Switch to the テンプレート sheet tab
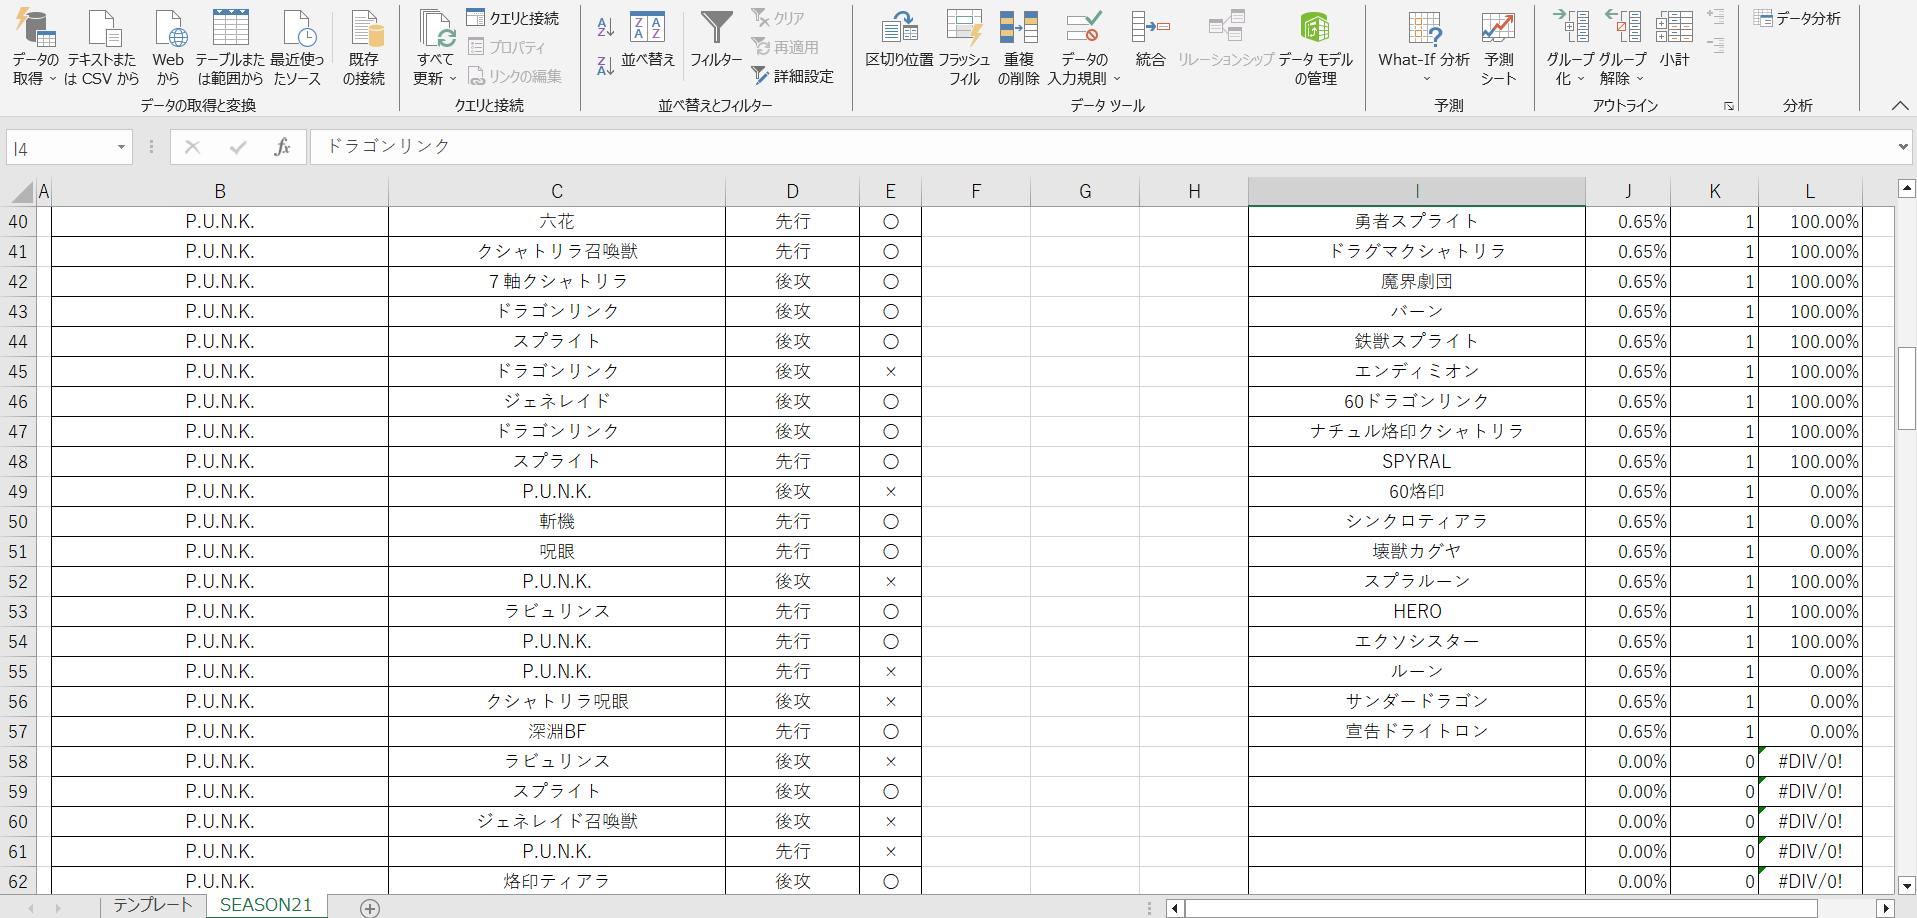Viewport: 1917px width, 918px height. (x=152, y=905)
